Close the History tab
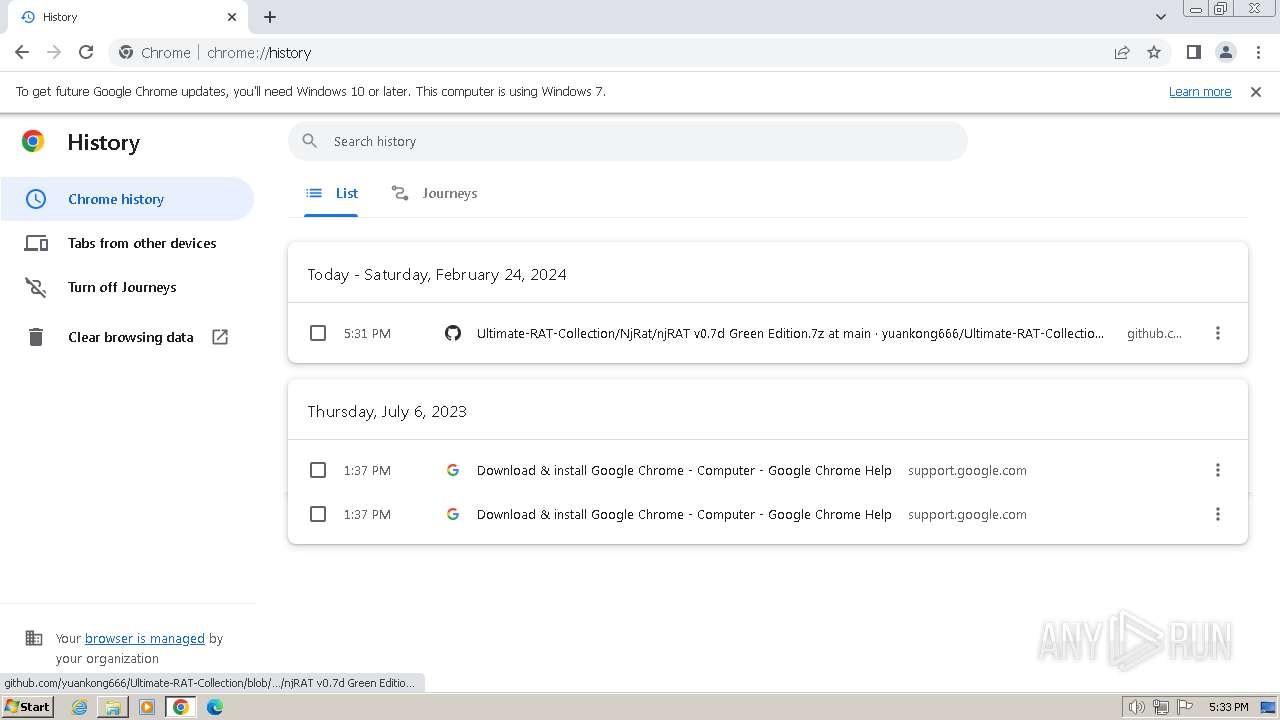The height and width of the screenshot is (720, 1280). 232,17
